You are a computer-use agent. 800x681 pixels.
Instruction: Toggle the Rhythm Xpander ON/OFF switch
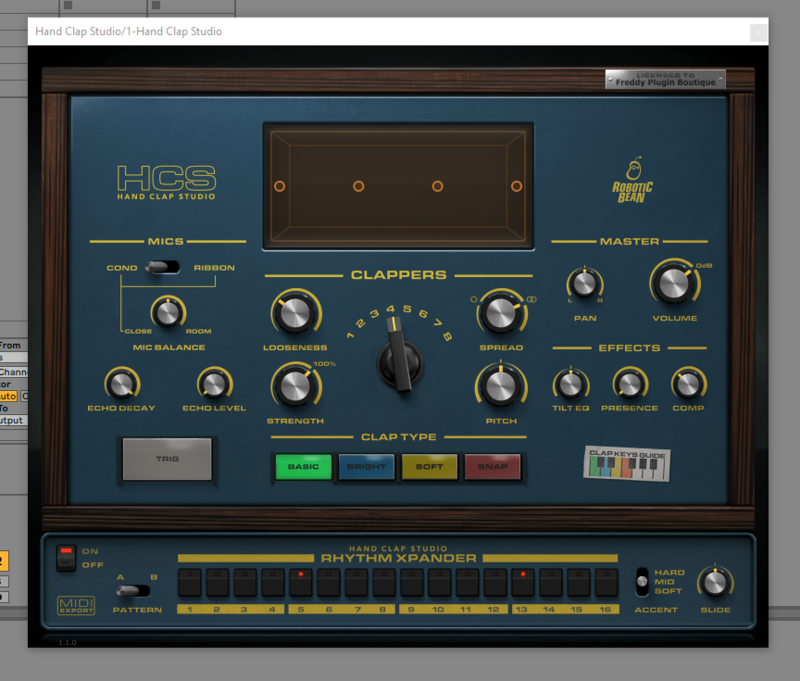(x=66, y=558)
